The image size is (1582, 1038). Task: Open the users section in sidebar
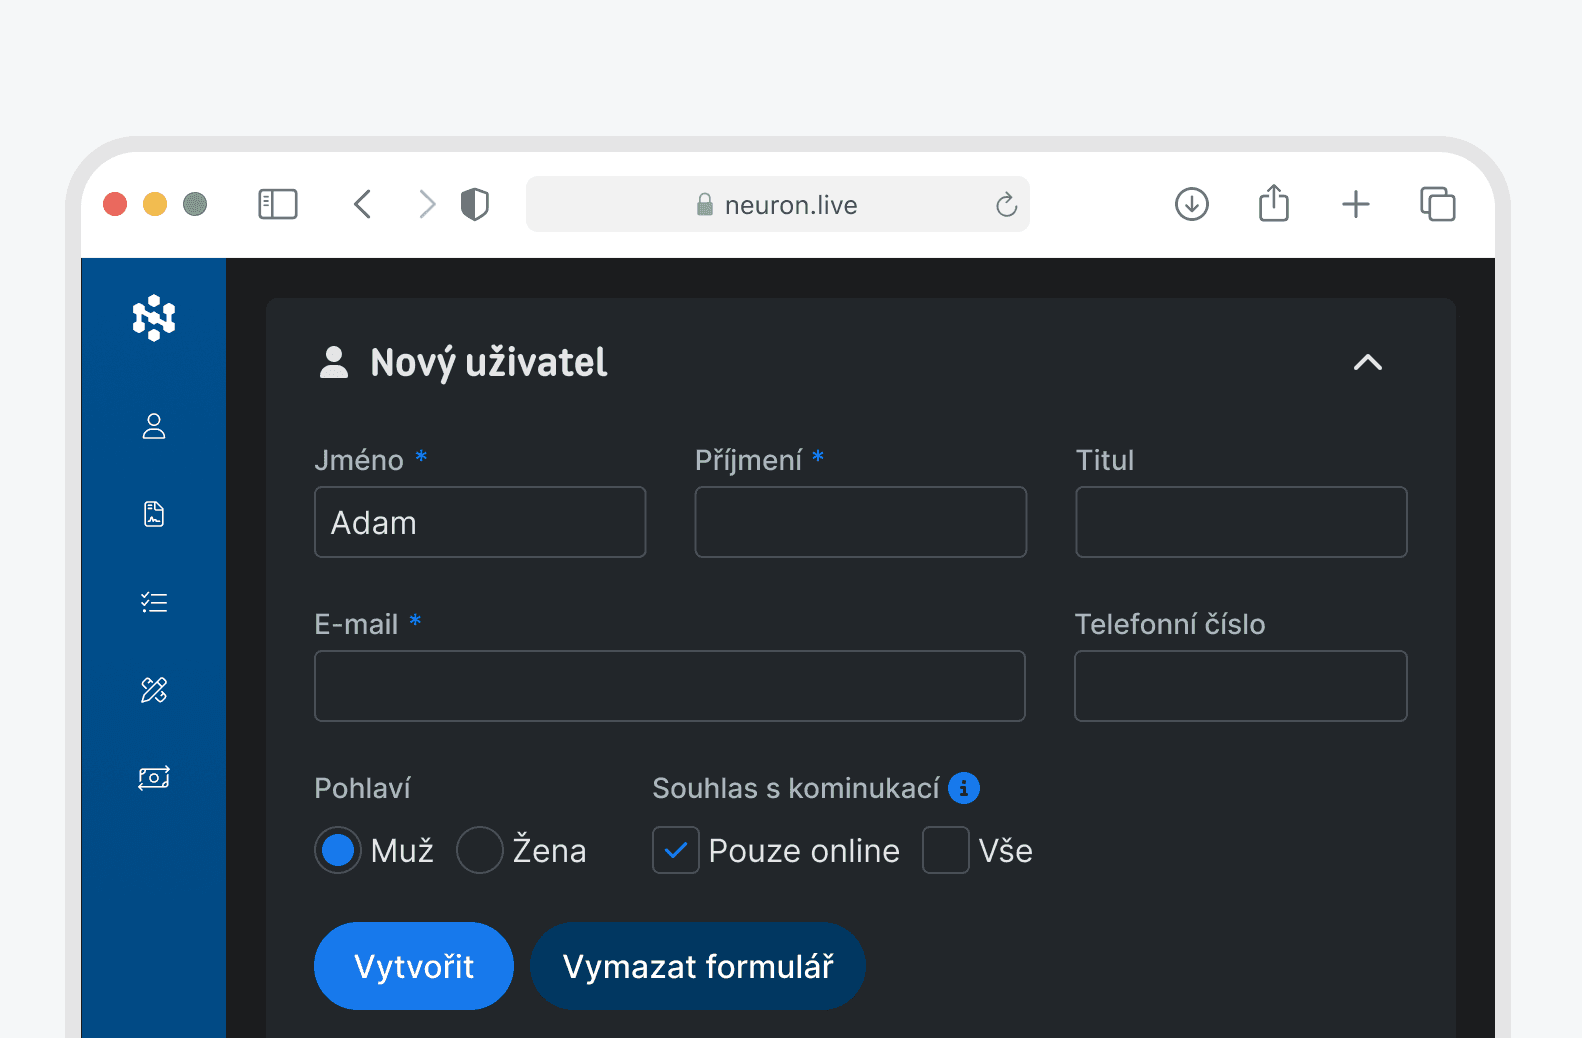pos(154,427)
